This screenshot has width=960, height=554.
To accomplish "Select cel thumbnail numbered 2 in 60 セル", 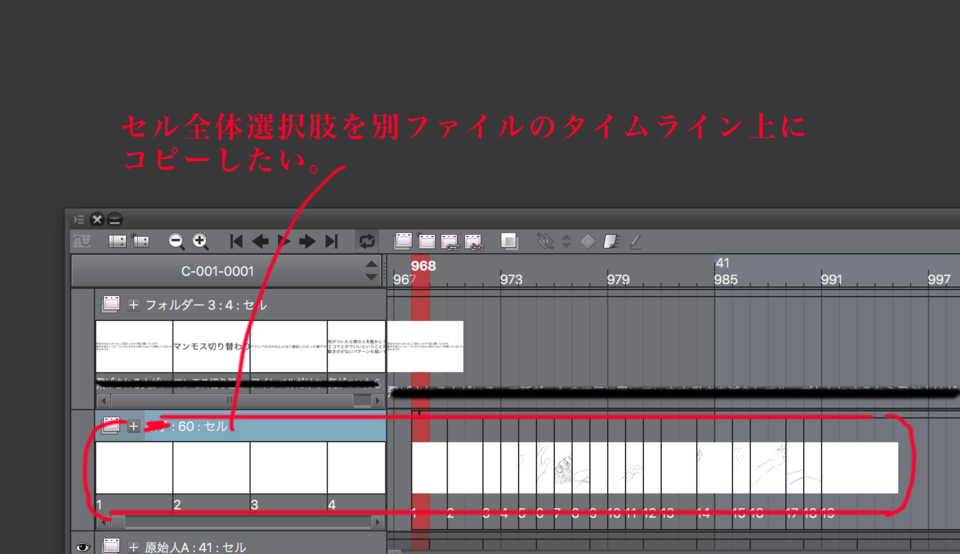I will coord(211,468).
